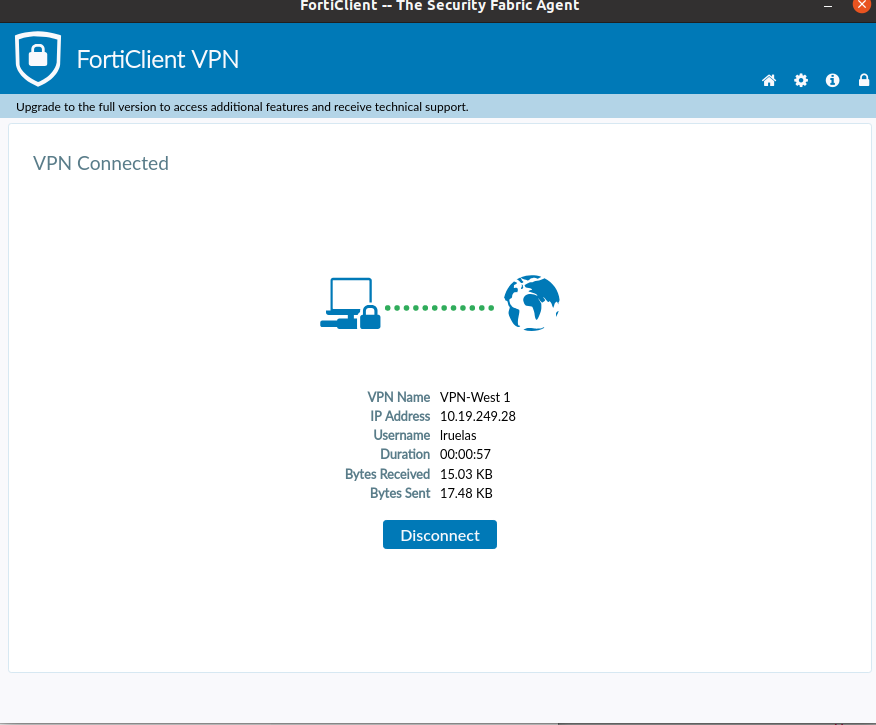Open settings with the gear icon

point(801,80)
